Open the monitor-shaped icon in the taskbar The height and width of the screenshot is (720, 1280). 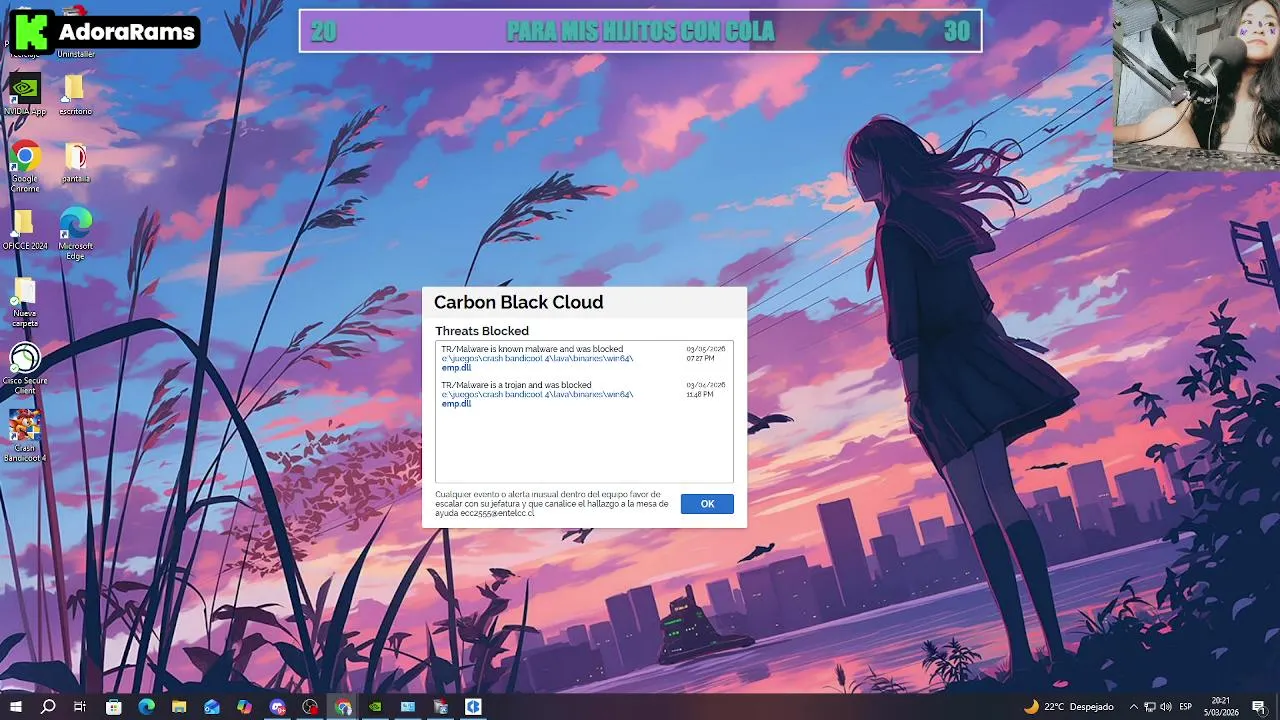click(408, 706)
